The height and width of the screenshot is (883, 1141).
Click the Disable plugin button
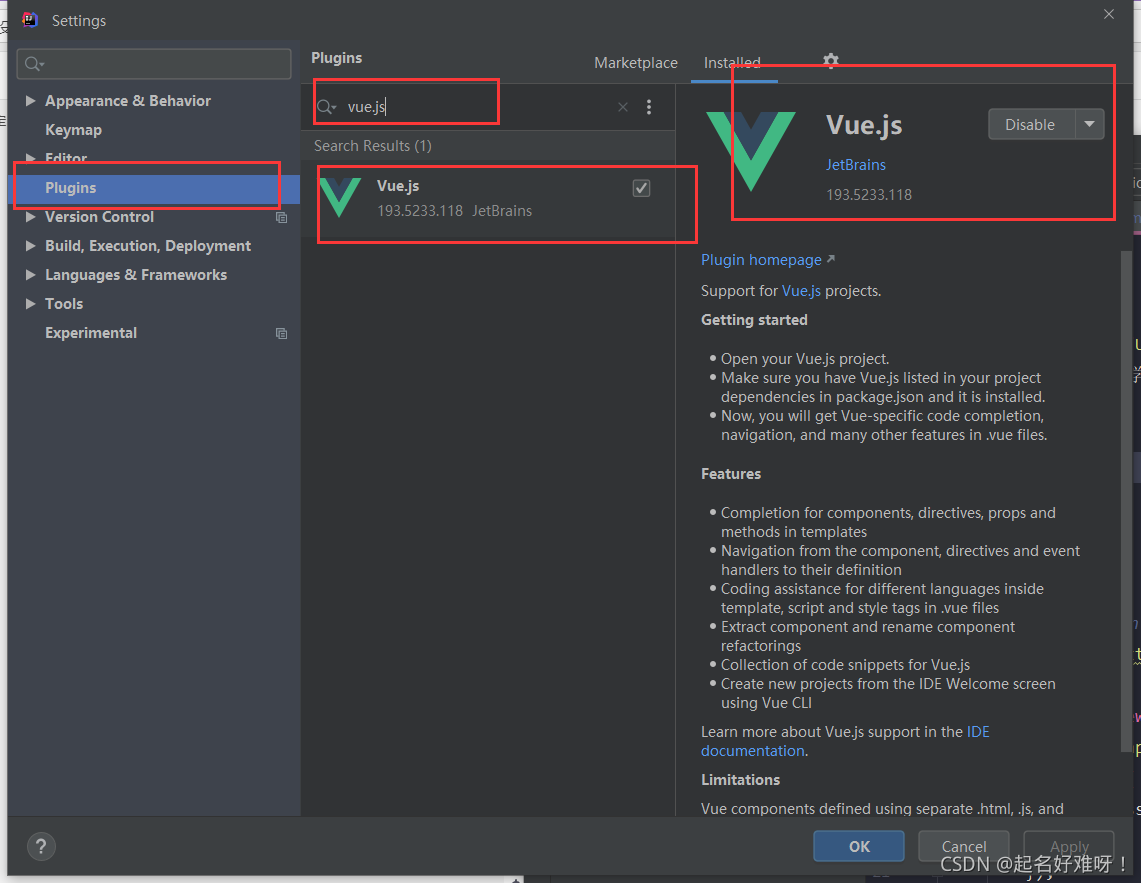[x=1030, y=124]
